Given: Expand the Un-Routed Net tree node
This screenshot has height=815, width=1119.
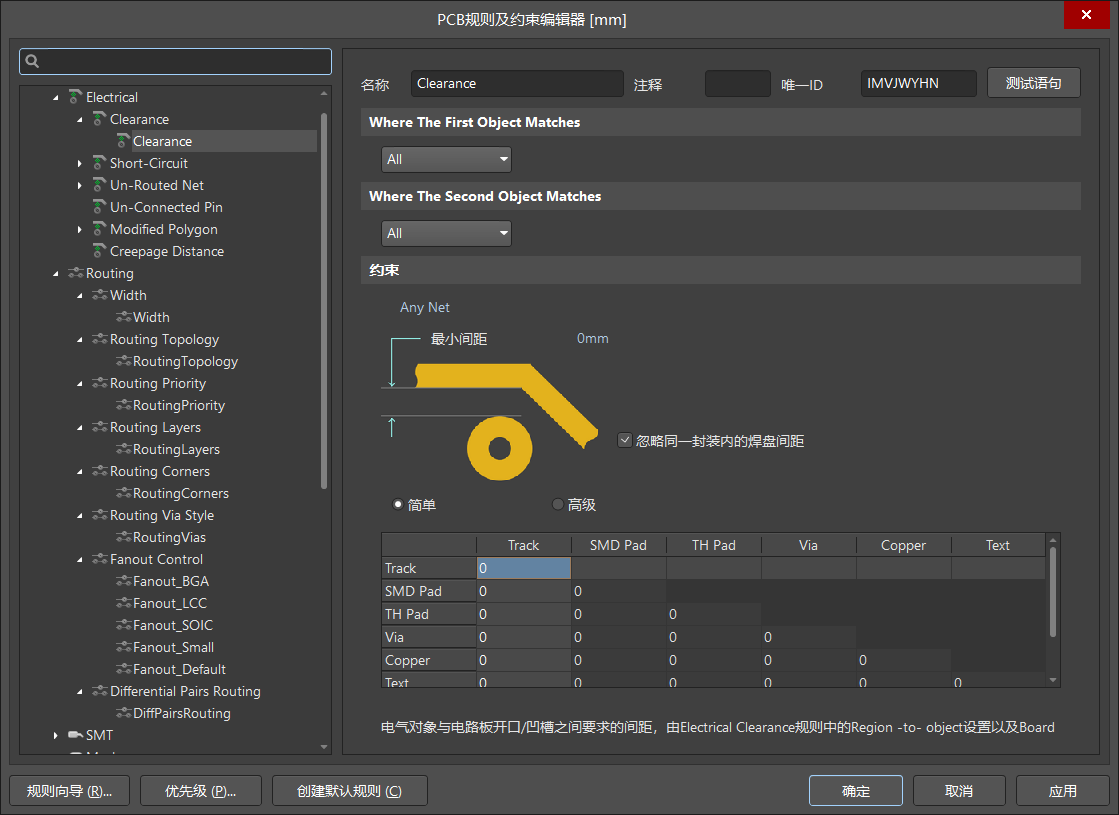Looking at the screenshot, I should pyautogui.click(x=80, y=185).
